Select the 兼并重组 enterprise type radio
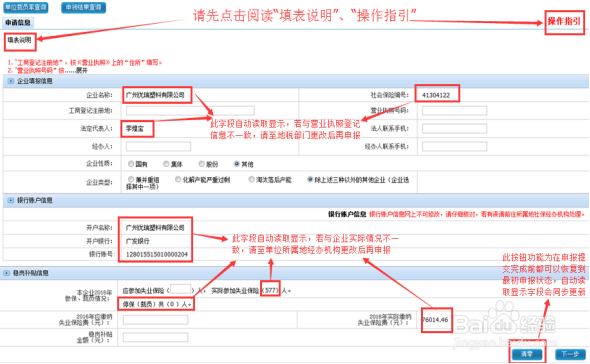Viewport: 590px width, 364px height. (131, 180)
